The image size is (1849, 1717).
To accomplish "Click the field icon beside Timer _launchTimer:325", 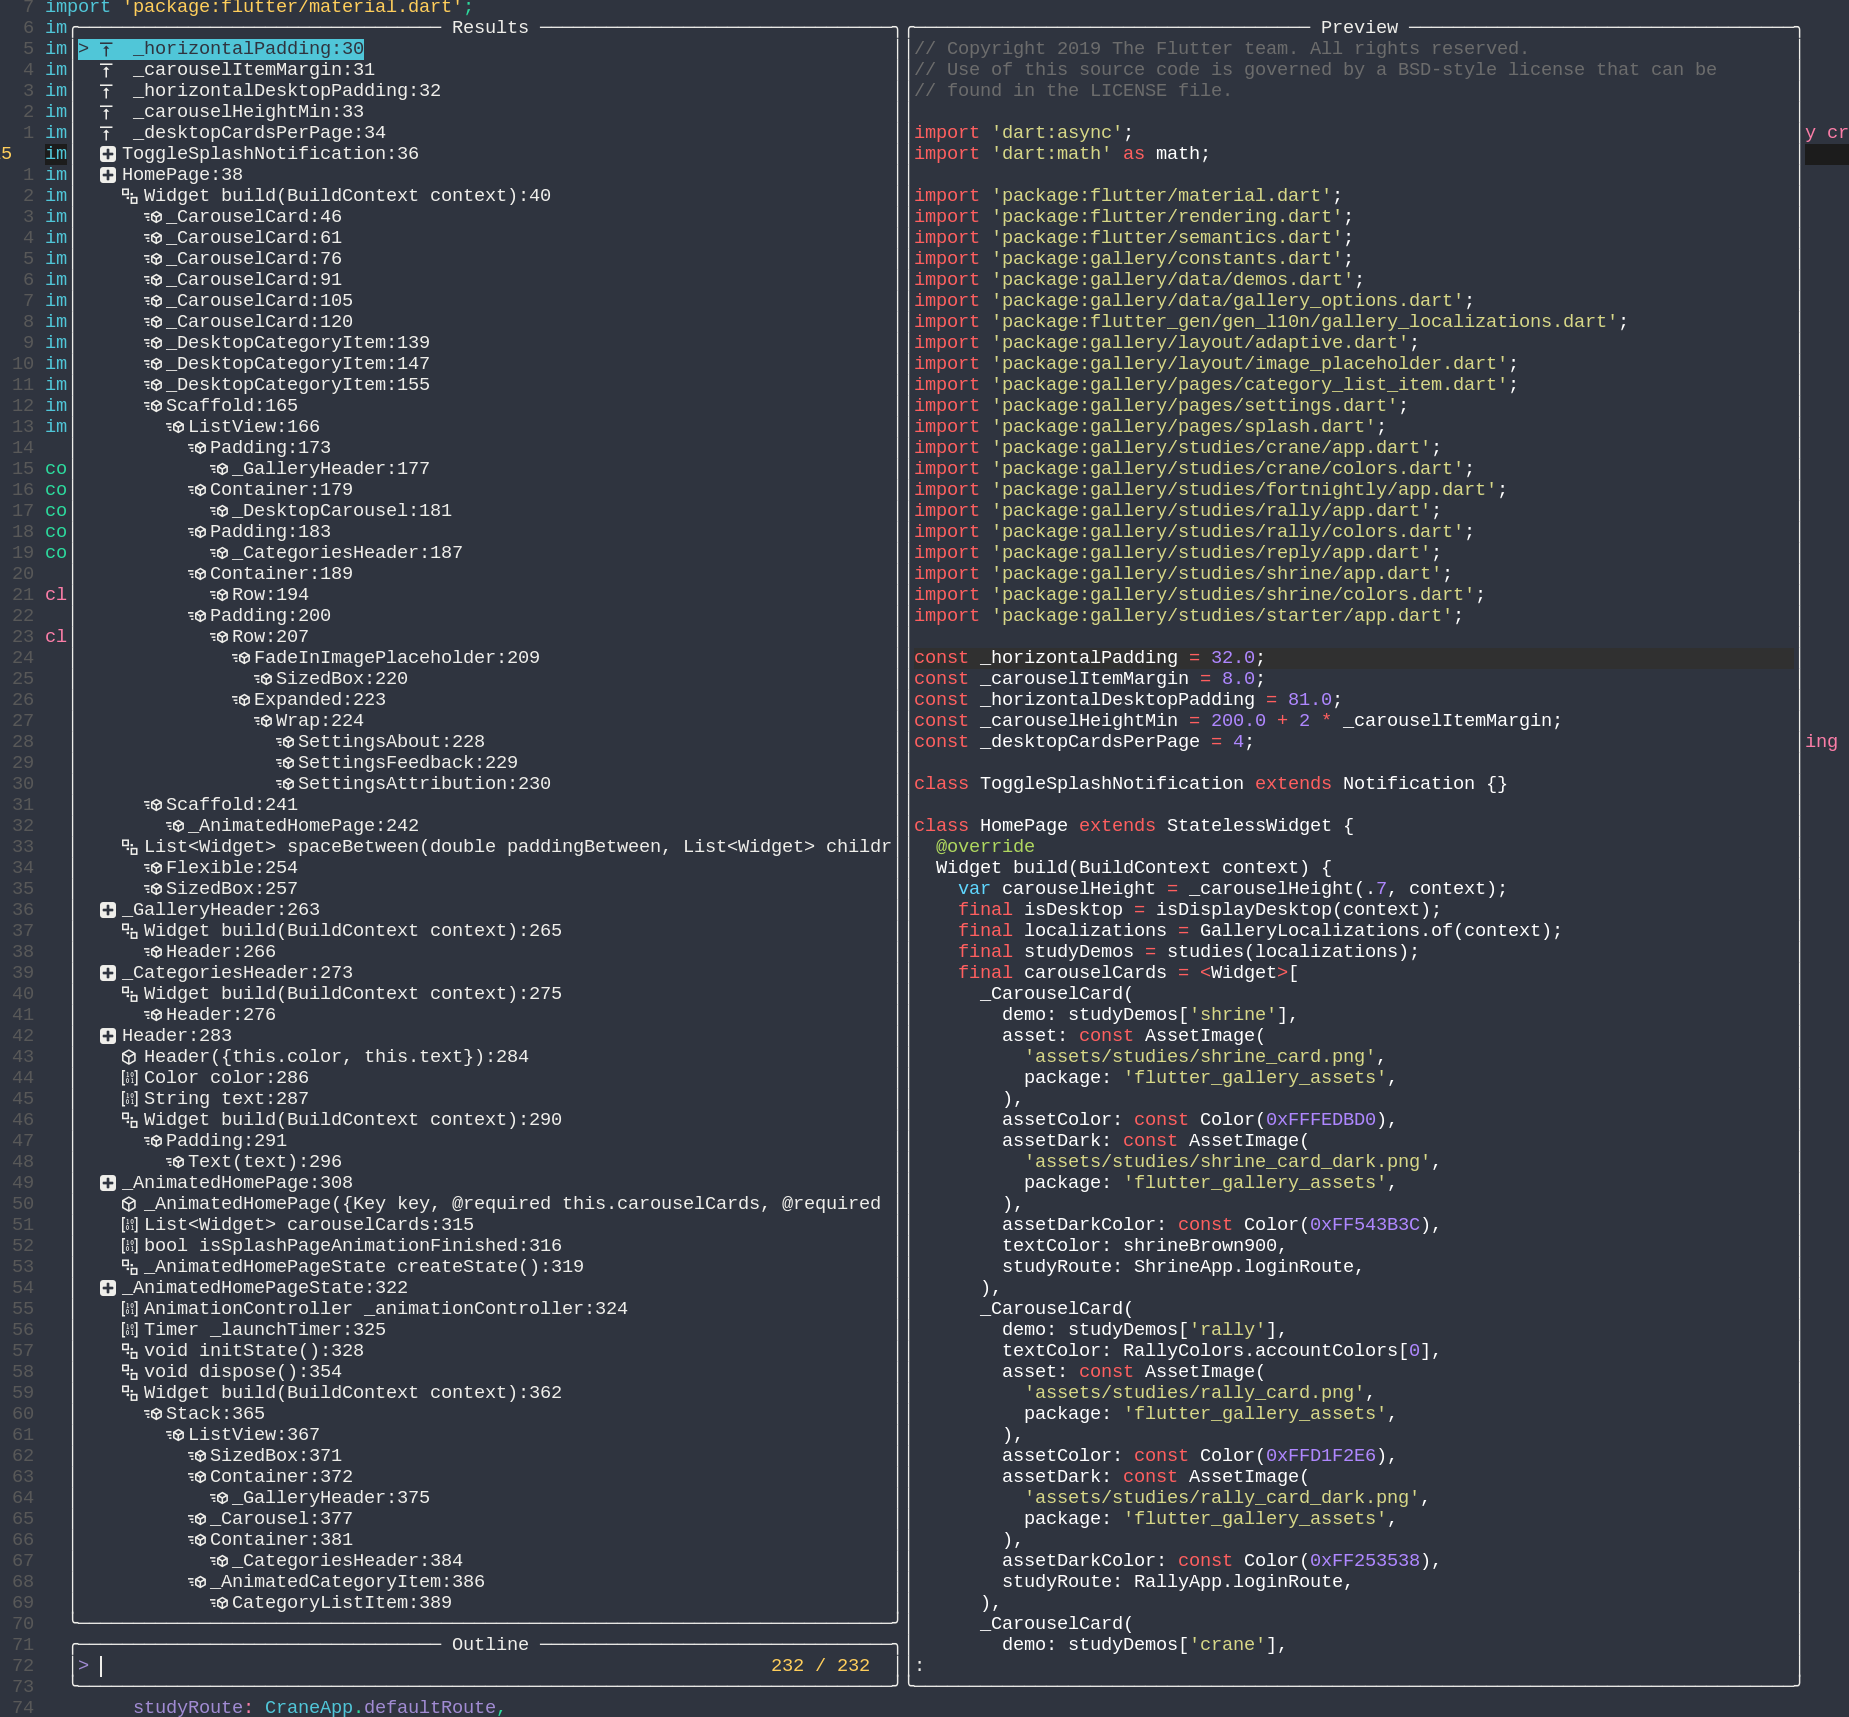I will tap(130, 1330).
